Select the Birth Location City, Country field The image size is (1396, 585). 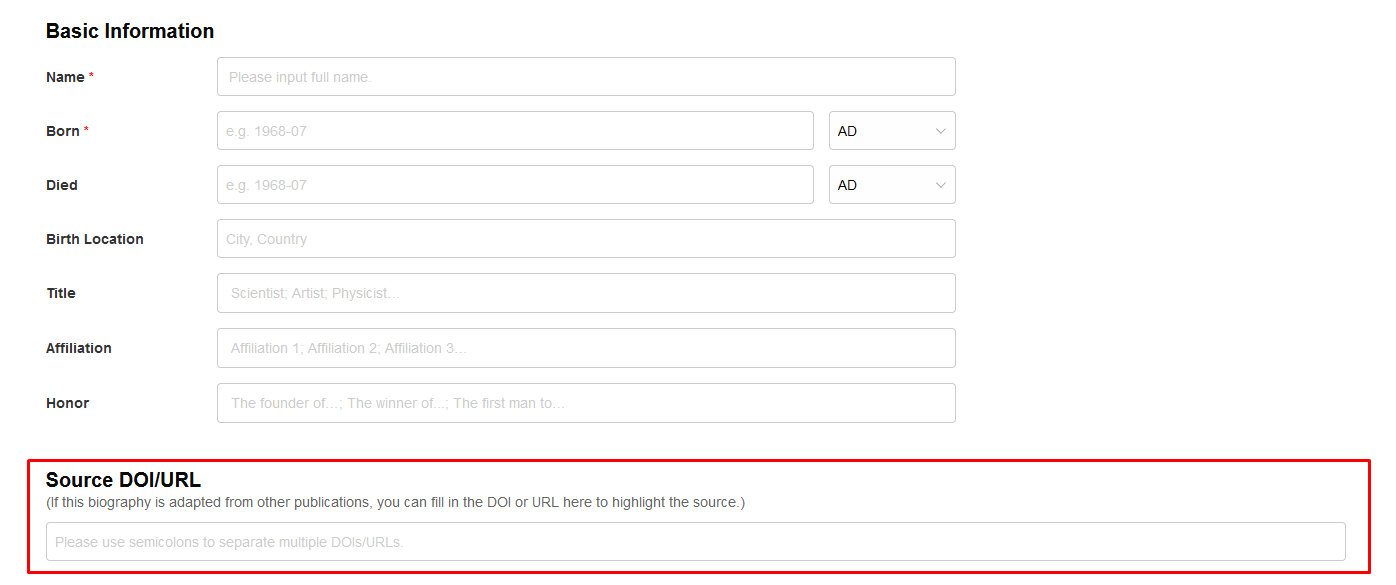pyautogui.click(x=586, y=239)
